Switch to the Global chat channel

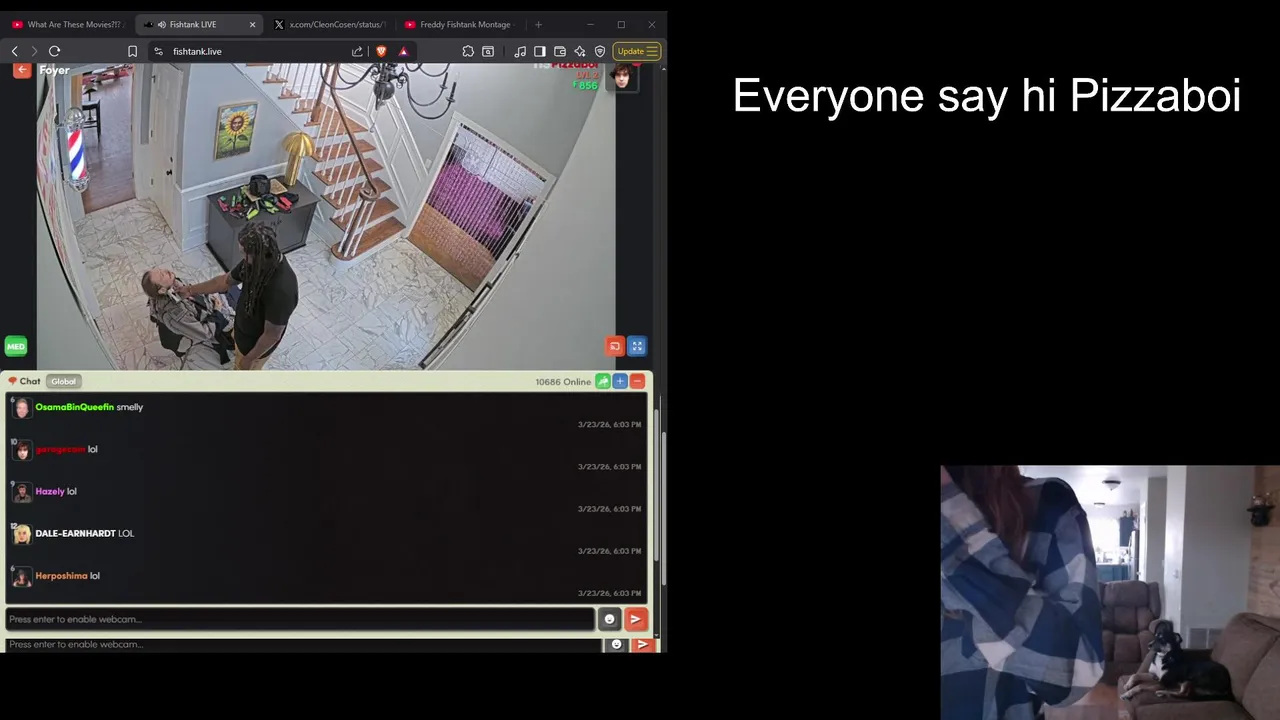(x=63, y=381)
